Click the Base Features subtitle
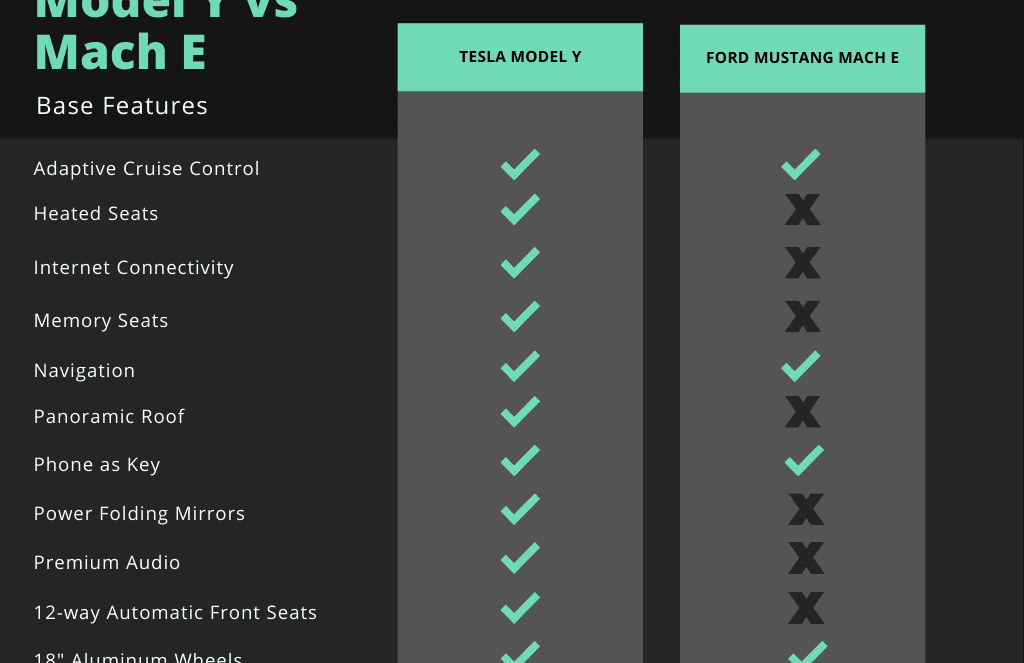 122,106
